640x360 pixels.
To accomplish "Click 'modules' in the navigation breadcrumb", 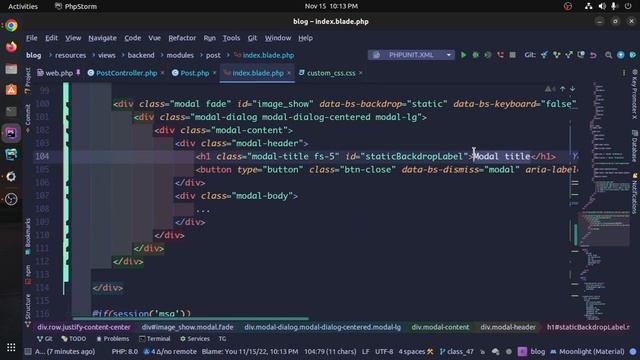I will click(x=180, y=55).
